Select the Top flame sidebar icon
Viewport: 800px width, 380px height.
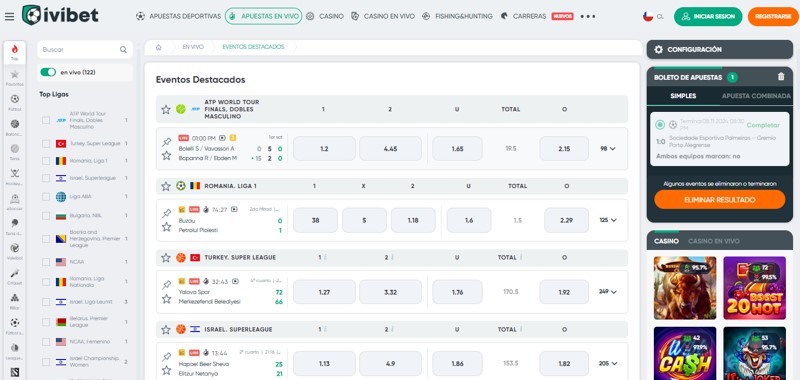pyautogui.click(x=14, y=52)
